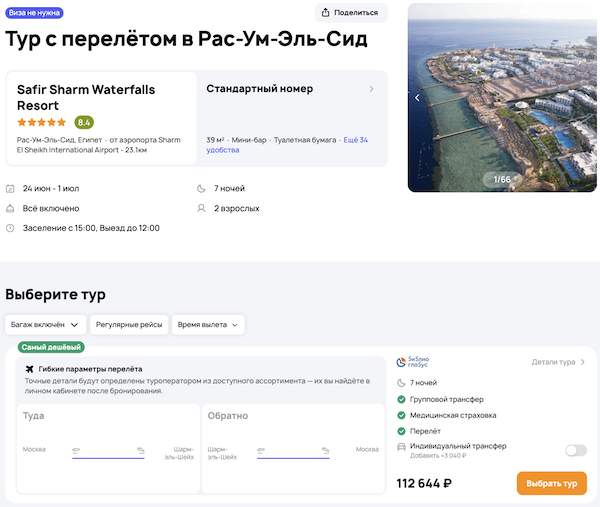Click the Поделиться share icon
The image size is (600, 507).
pyautogui.click(x=327, y=13)
